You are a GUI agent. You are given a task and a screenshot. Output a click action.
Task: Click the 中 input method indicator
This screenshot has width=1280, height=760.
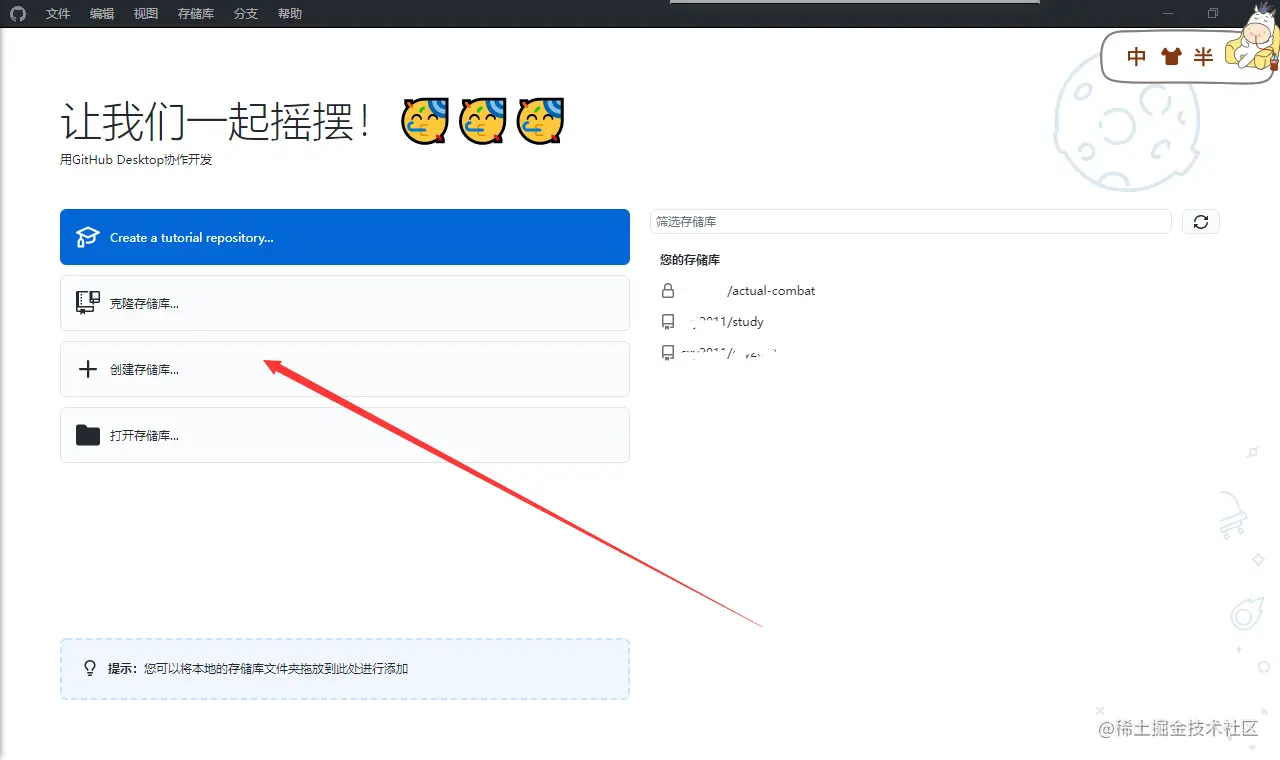(x=1137, y=57)
